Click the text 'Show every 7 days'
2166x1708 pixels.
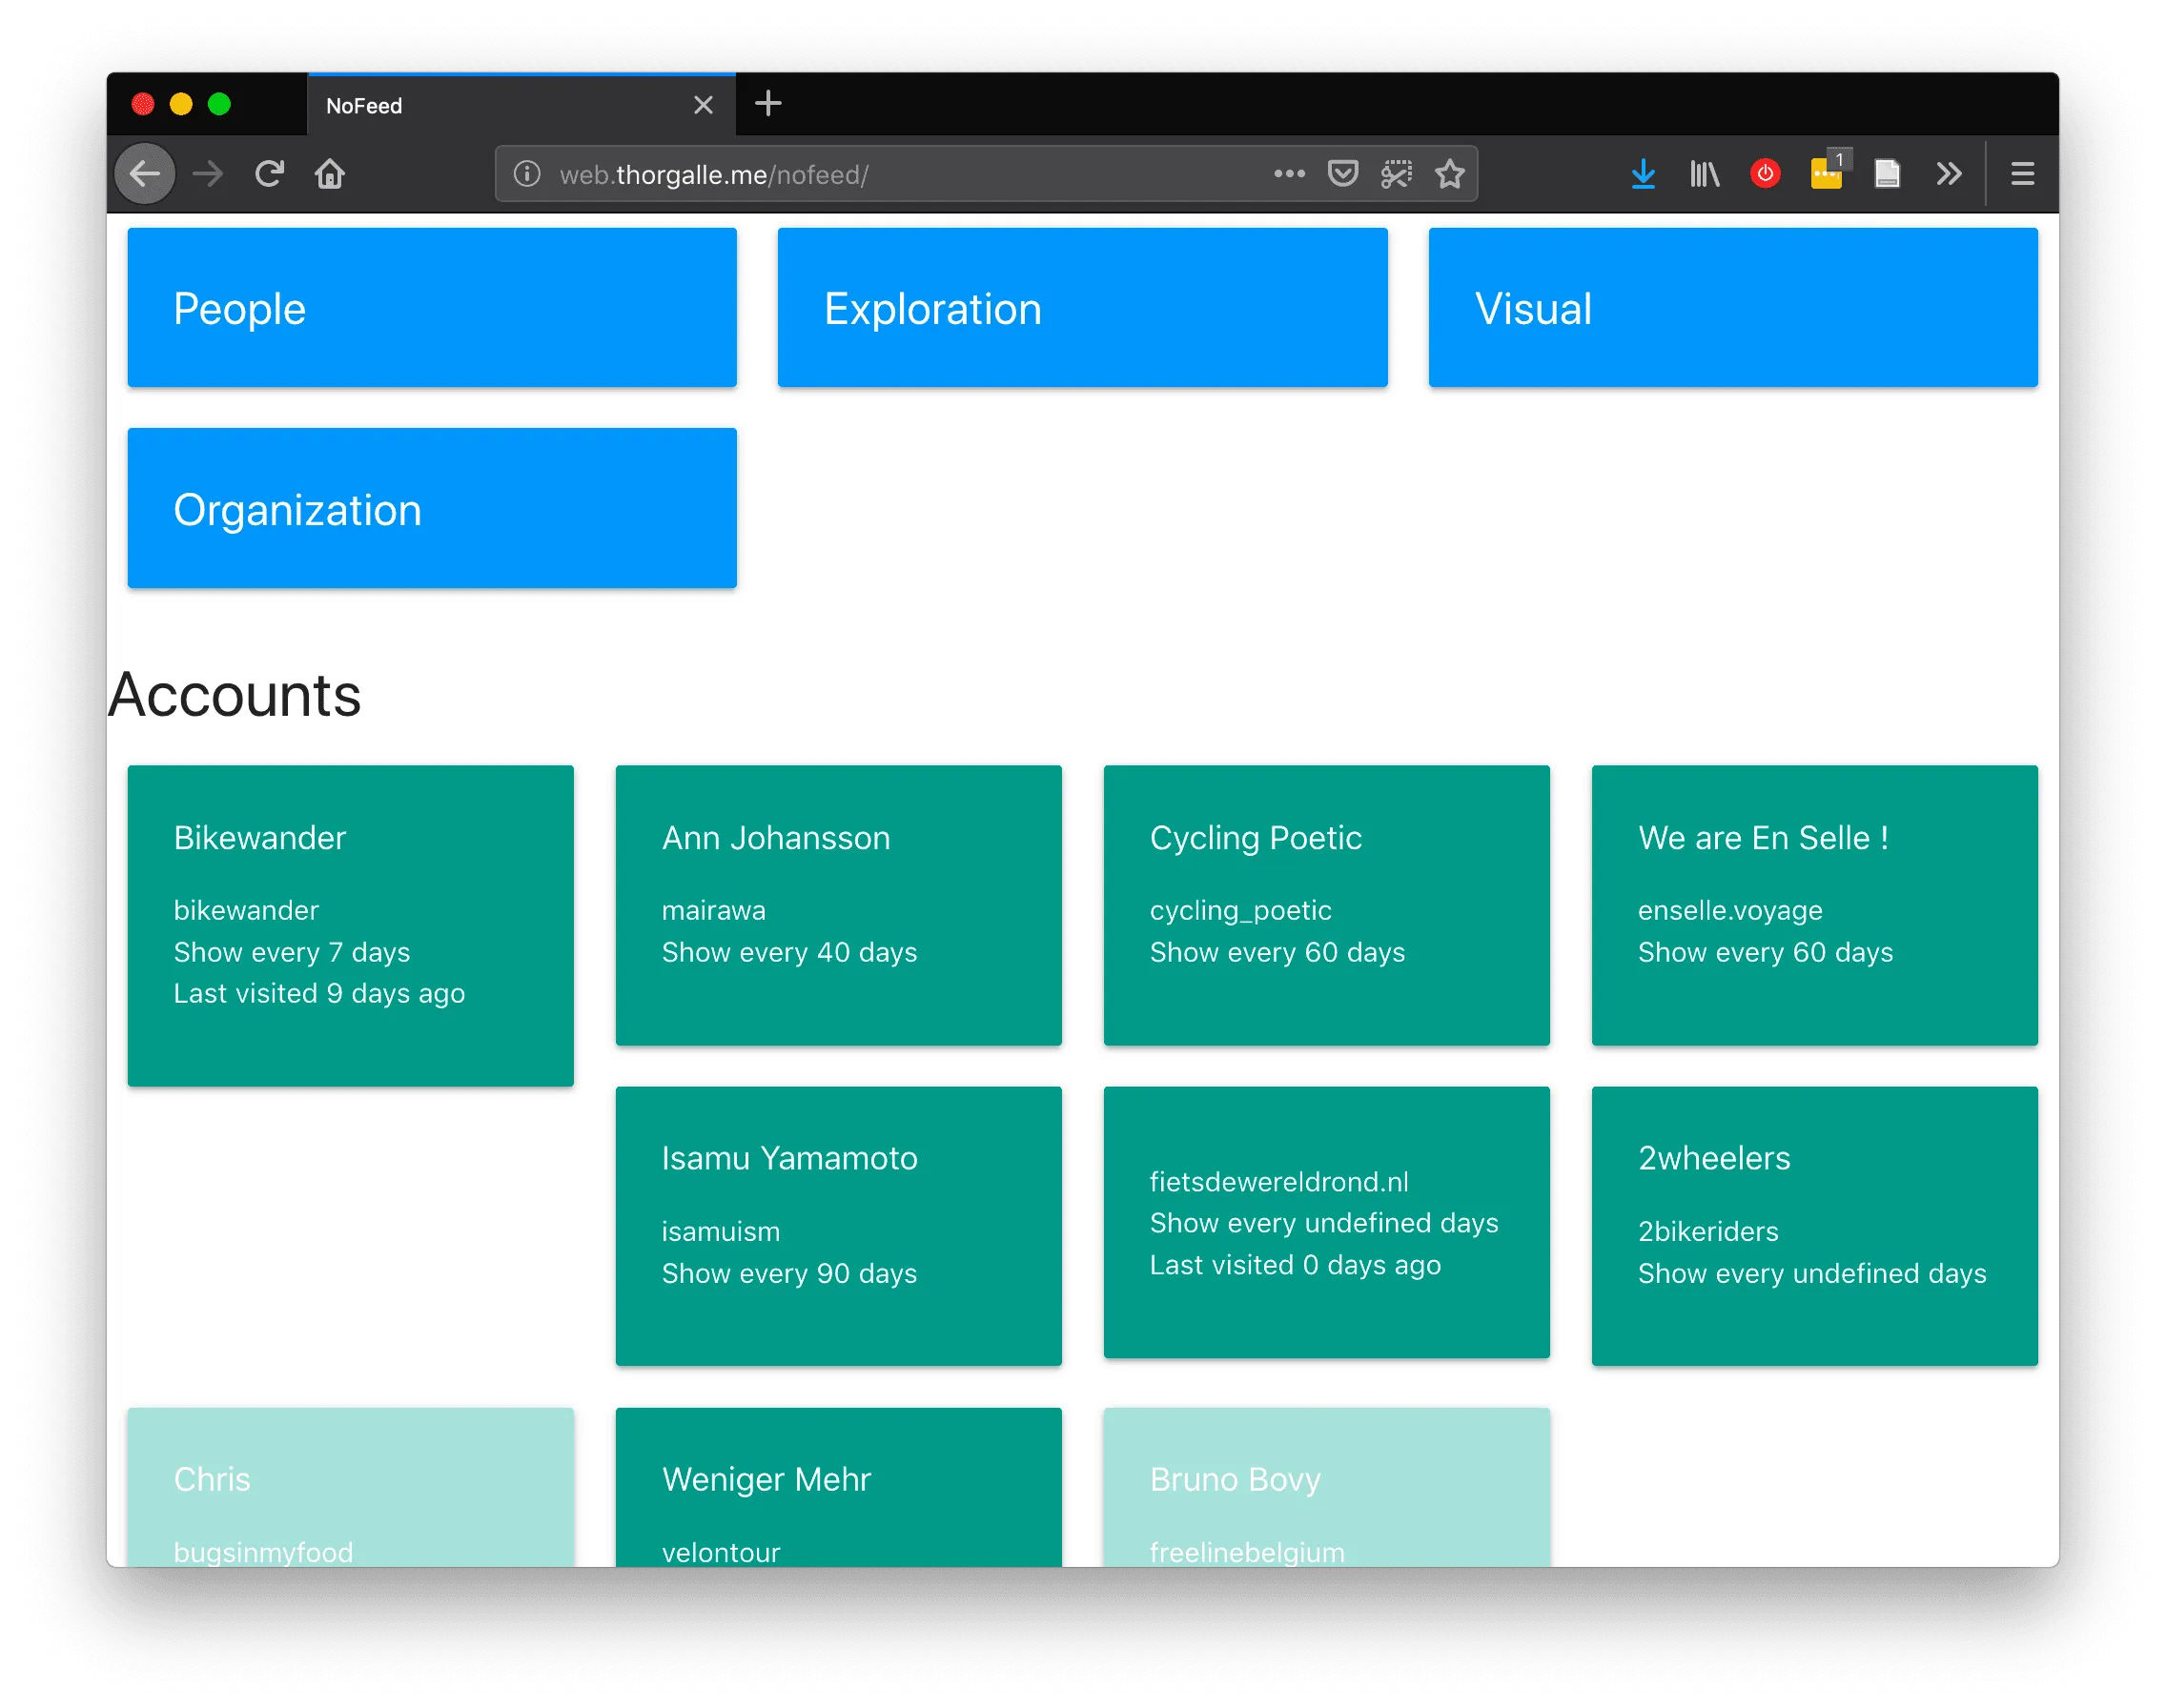[x=291, y=952]
